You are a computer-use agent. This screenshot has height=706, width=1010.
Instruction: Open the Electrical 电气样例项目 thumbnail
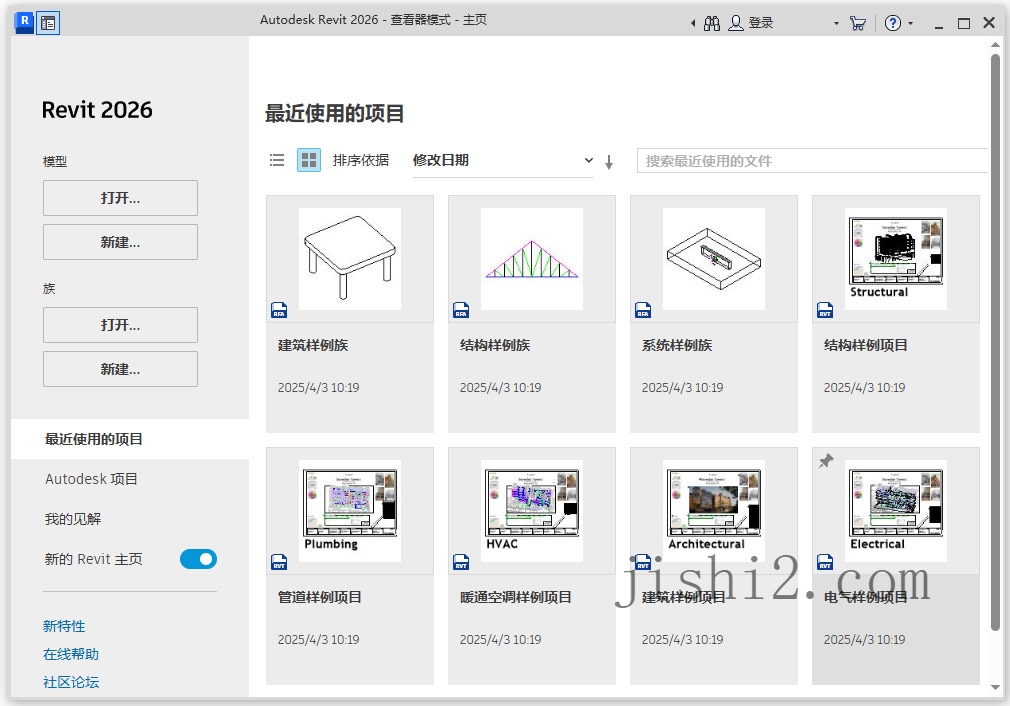(896, 511)
